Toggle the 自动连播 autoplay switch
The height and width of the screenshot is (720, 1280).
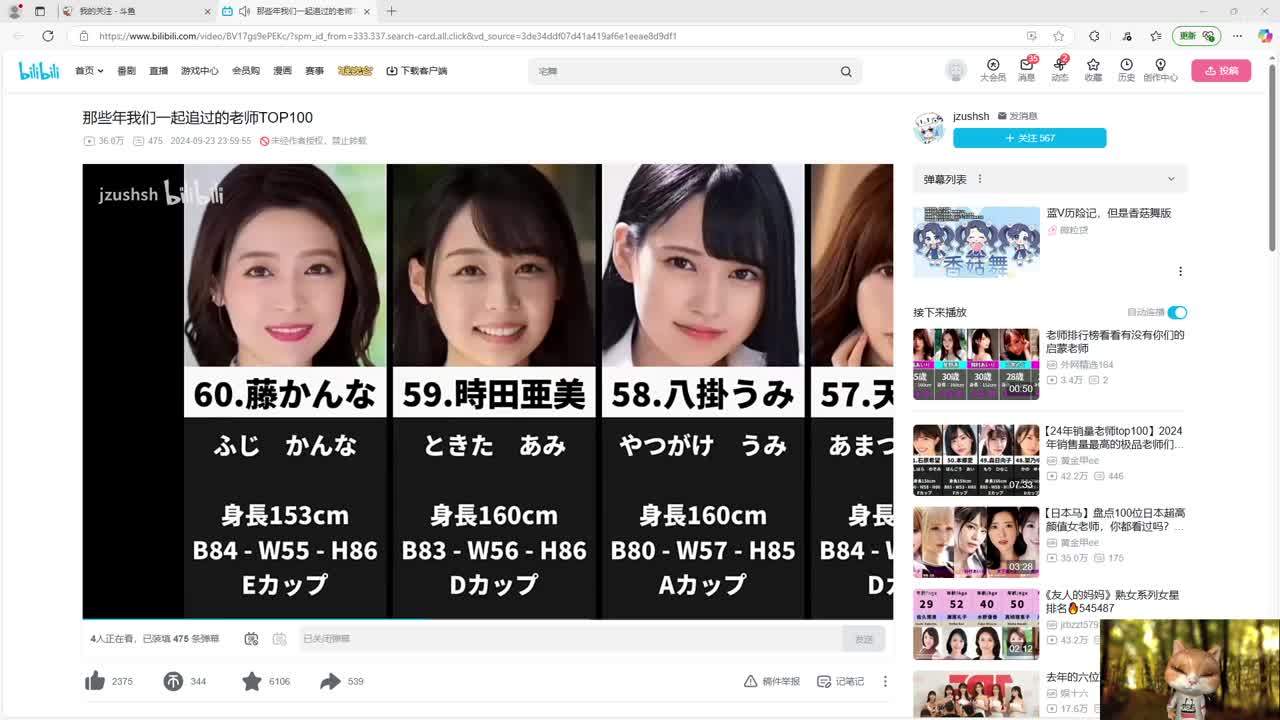pos(1177,312)
